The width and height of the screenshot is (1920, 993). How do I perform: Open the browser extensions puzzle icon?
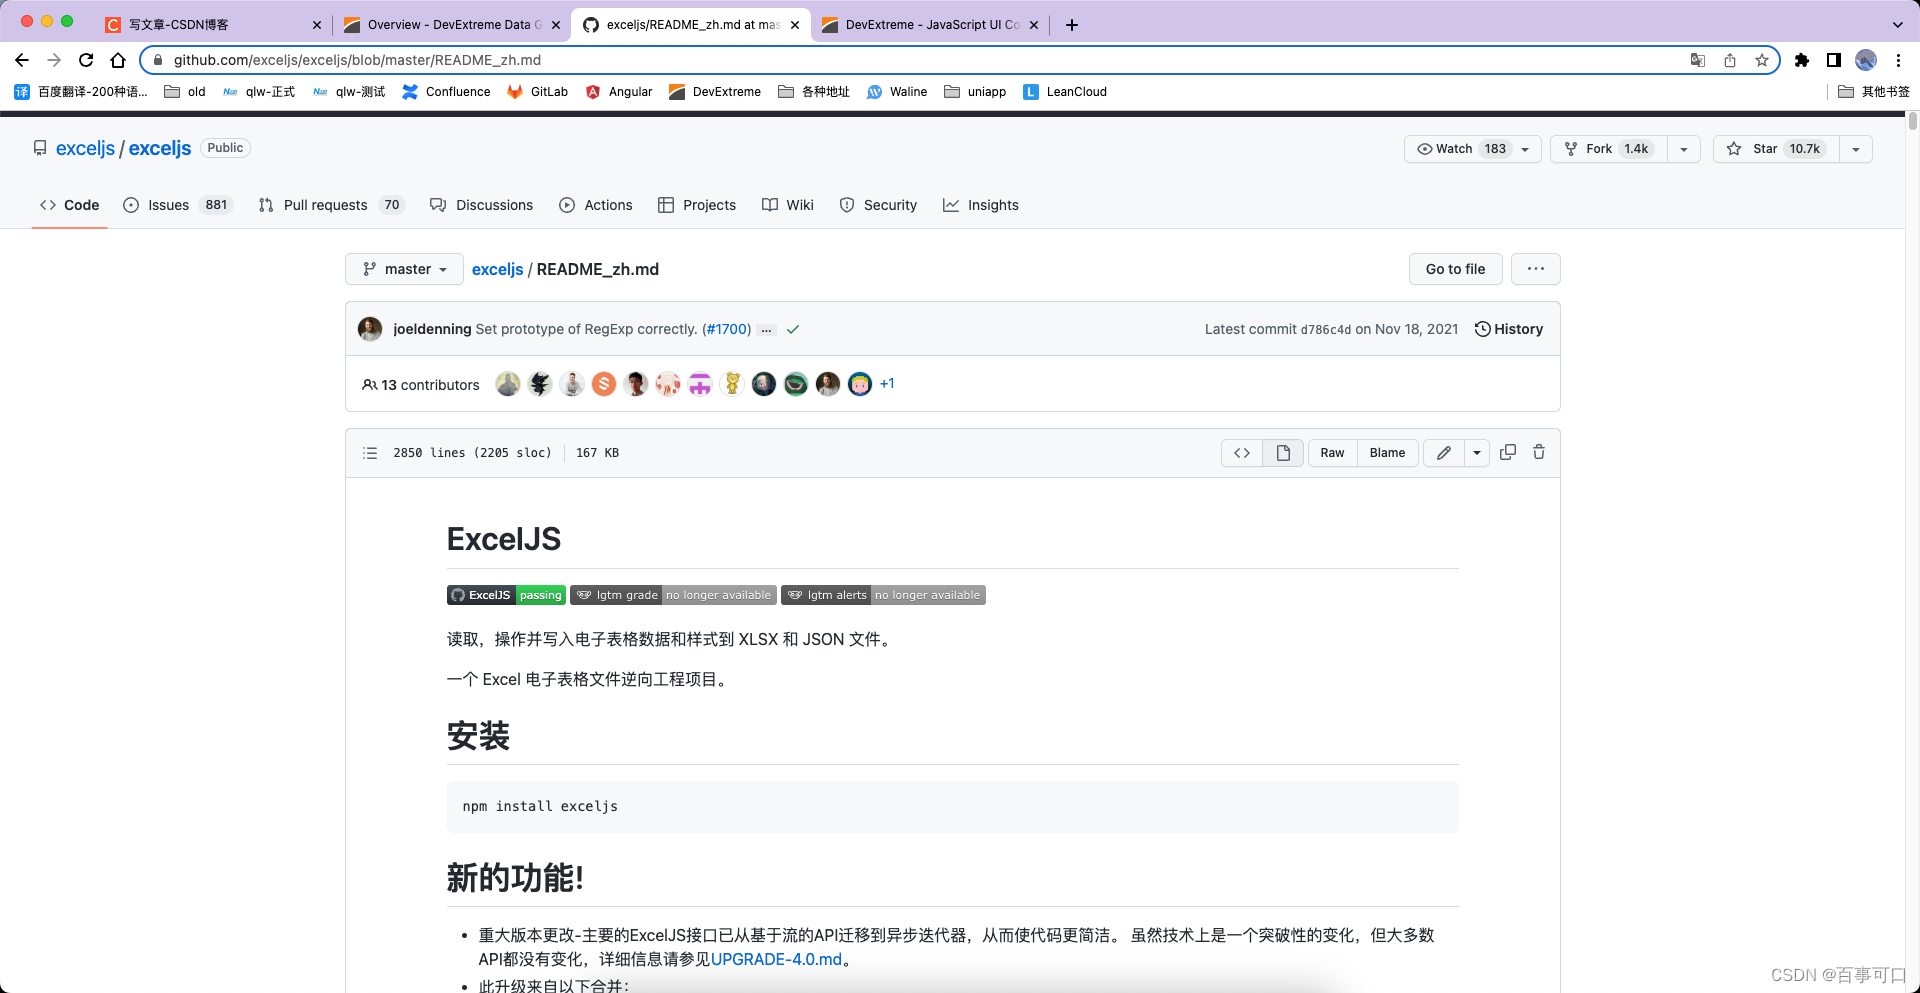point(1802,60)
